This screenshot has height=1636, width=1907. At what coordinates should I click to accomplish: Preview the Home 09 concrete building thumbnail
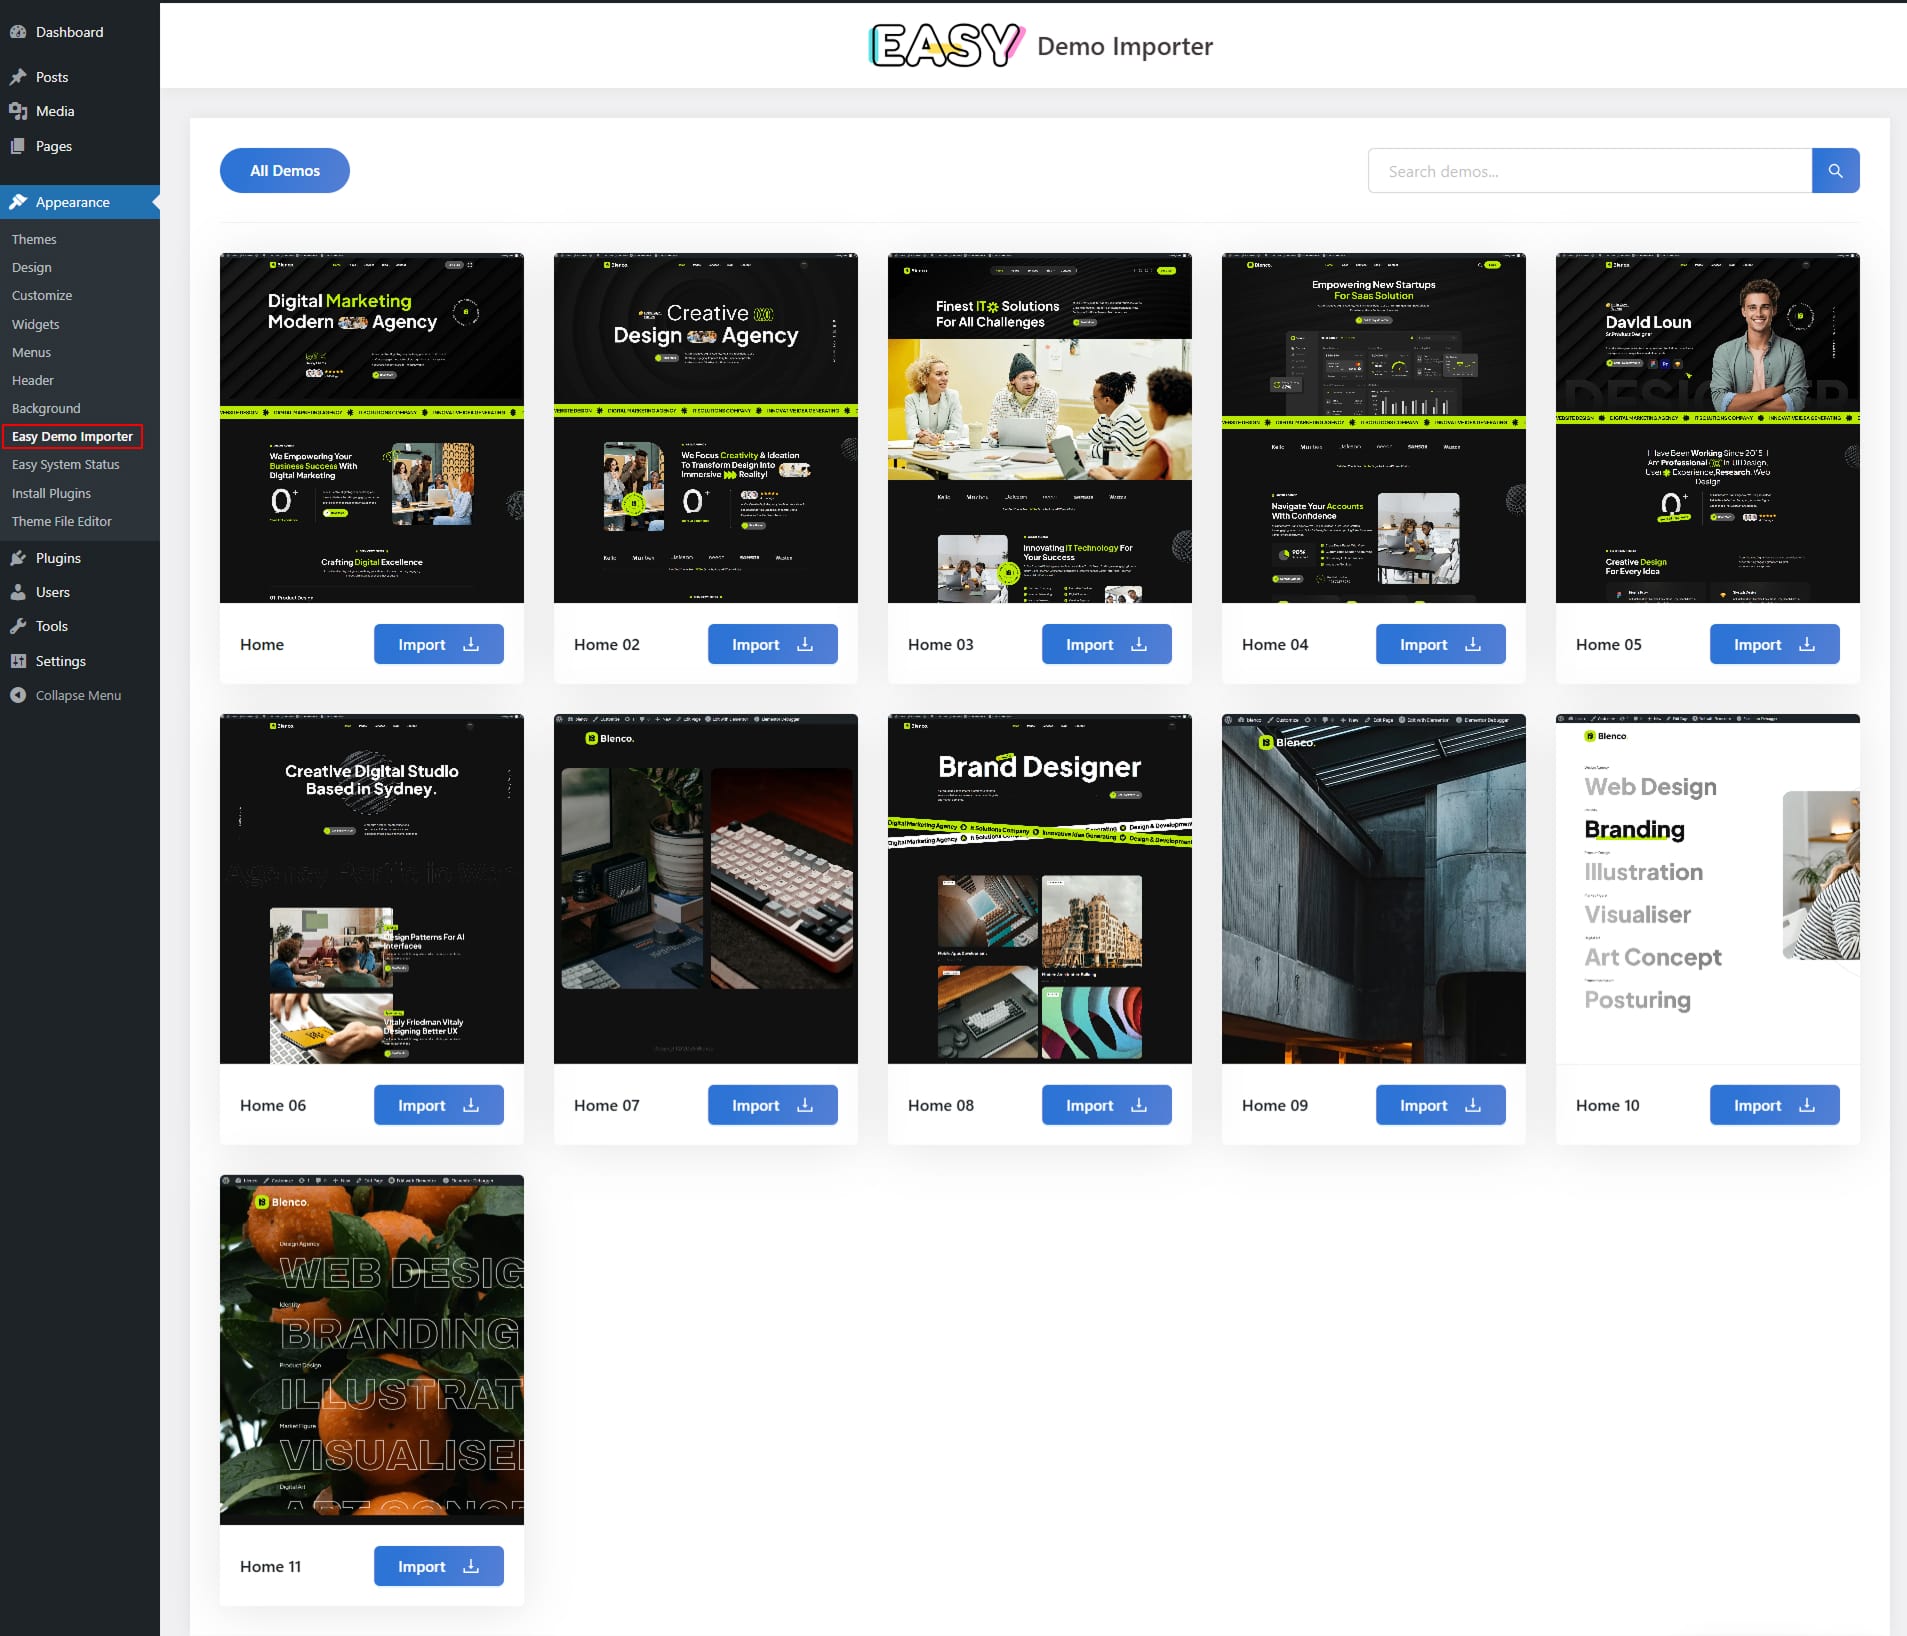(1374, 889)
